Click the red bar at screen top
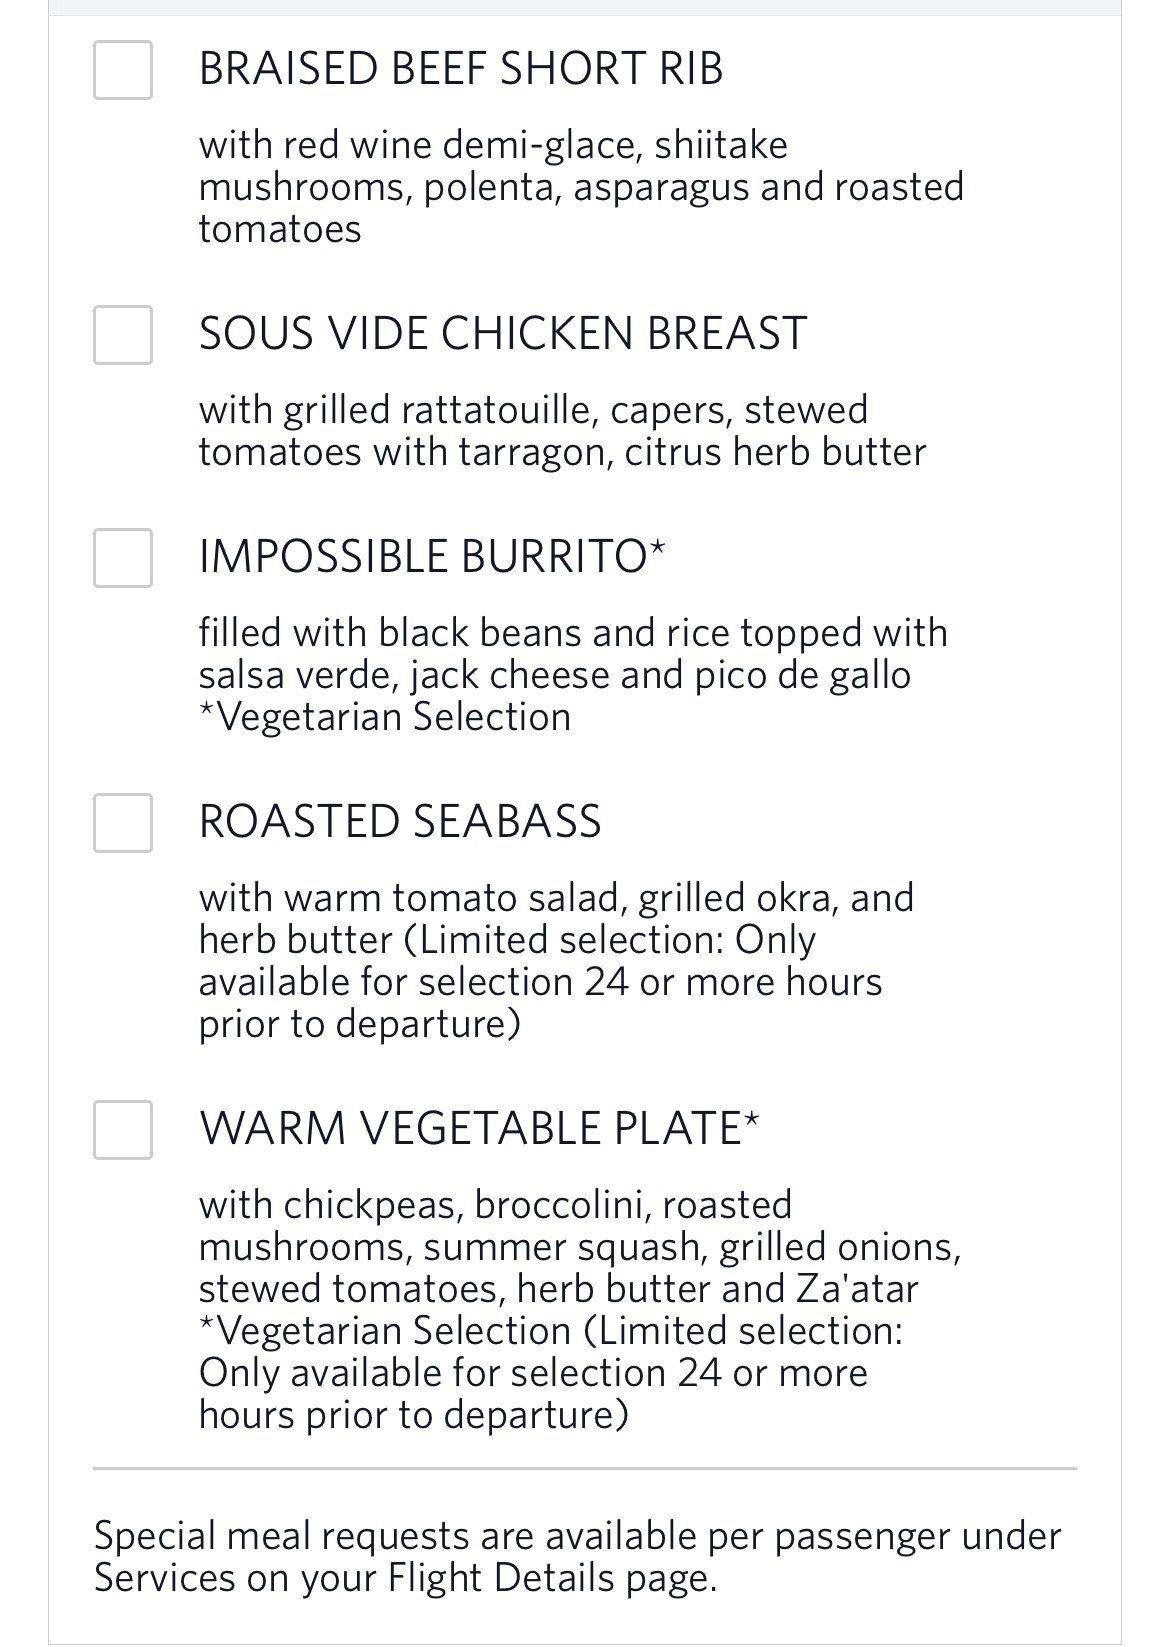Image resolution: width=1170 pixels, height=1647 pixels. coord(585,5)
